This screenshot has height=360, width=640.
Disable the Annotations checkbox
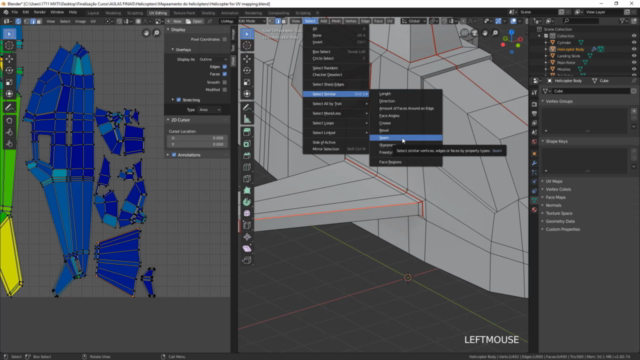tap(174, 155)
